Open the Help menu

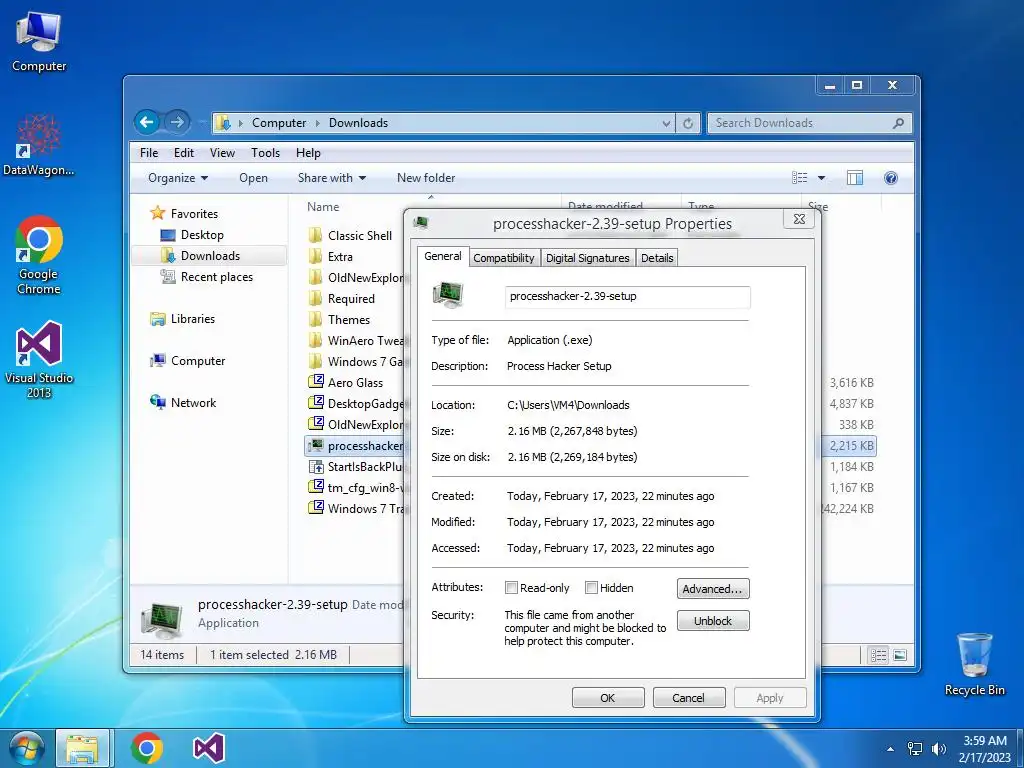308,153
